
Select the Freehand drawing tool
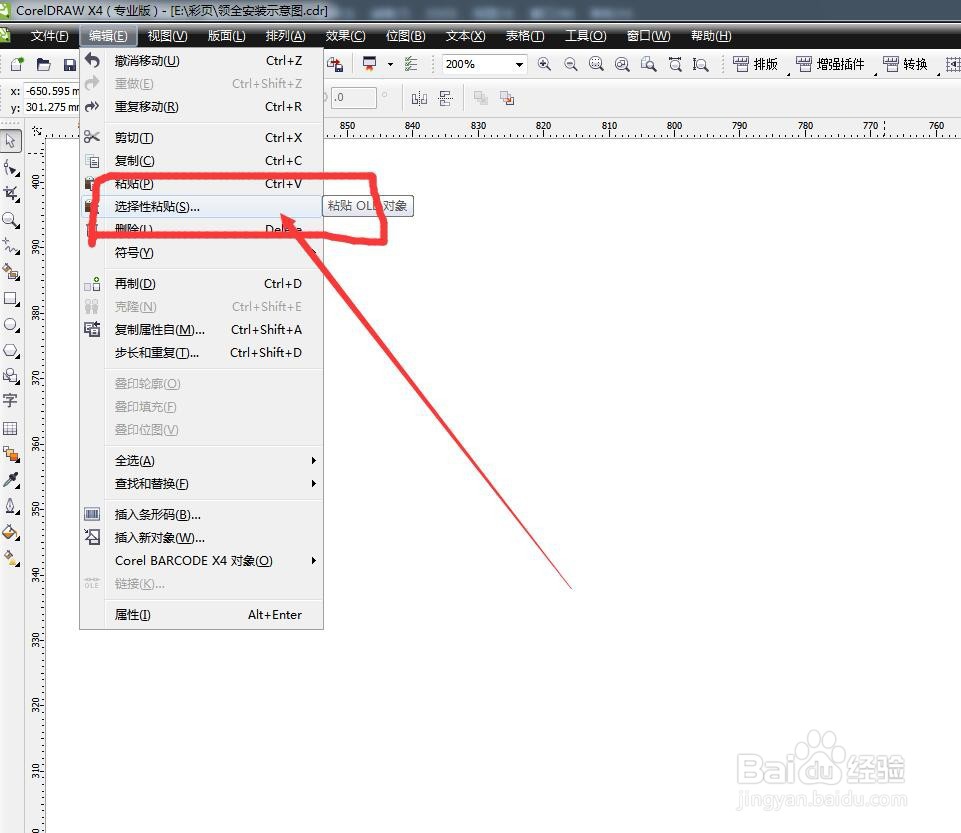(x=10, y=246)
